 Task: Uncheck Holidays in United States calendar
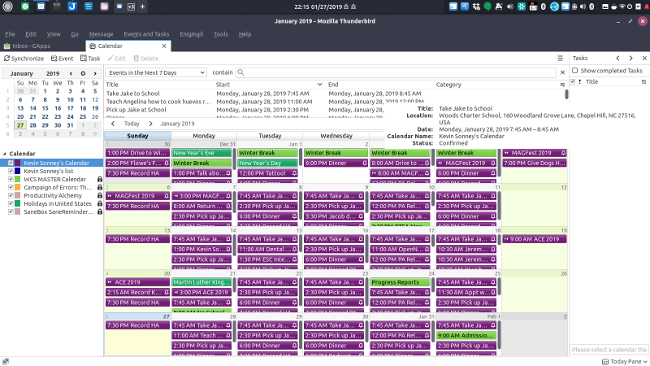pos(11,204)
